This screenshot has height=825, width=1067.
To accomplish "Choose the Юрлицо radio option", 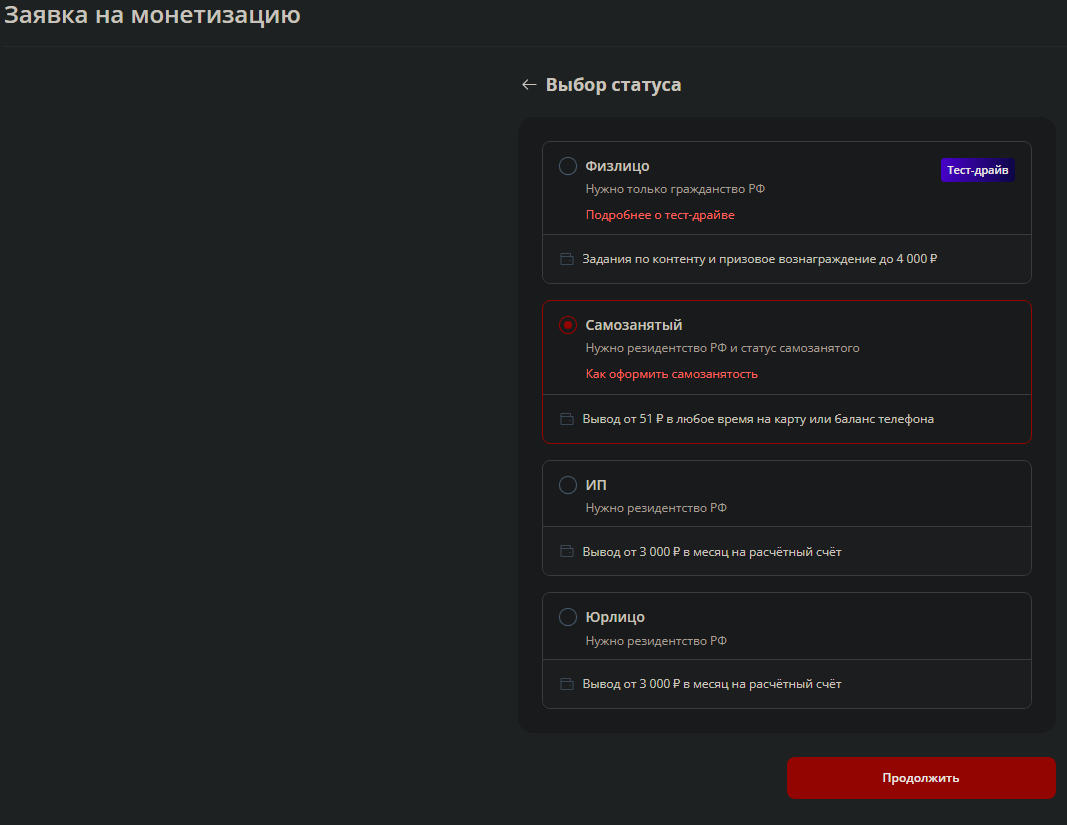I will pos(568,617).
